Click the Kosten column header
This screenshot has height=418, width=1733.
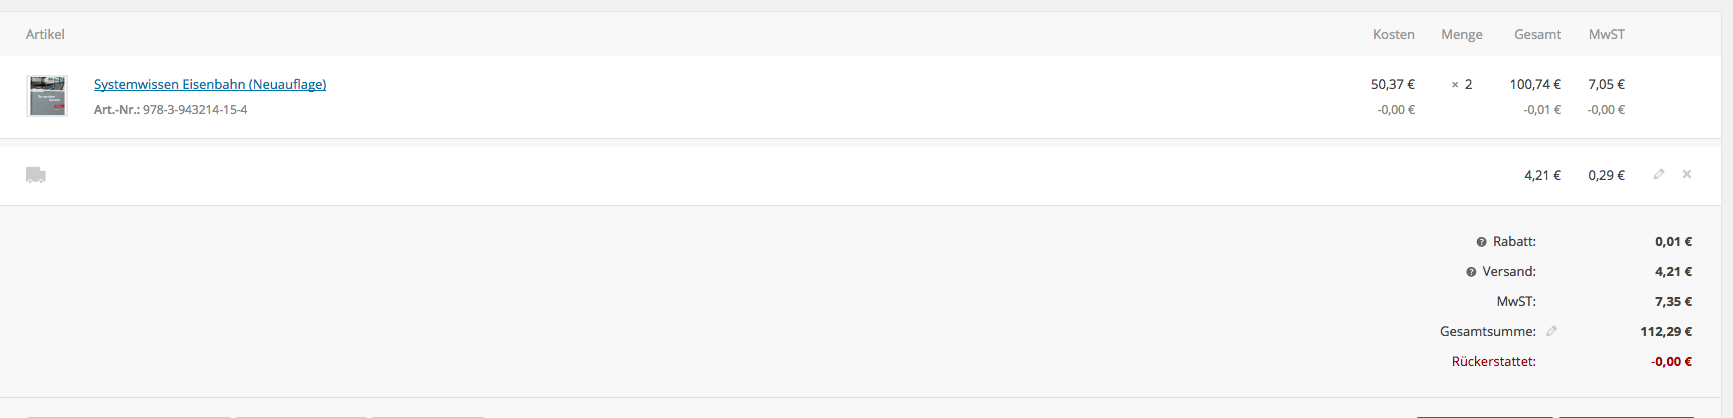click(x=1394, y=34)
